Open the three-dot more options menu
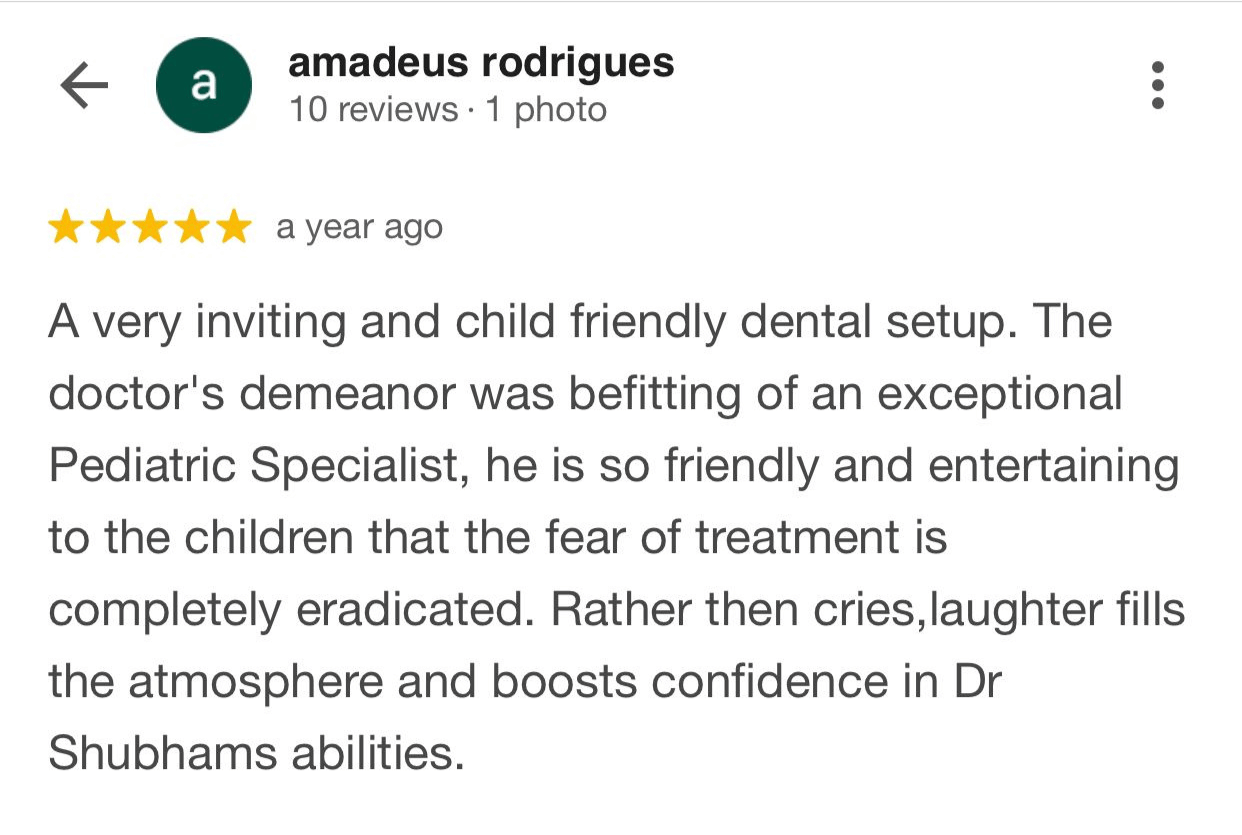Image resolution: width=1242 pixels, height=835 pixels. tap(1158, 85)
